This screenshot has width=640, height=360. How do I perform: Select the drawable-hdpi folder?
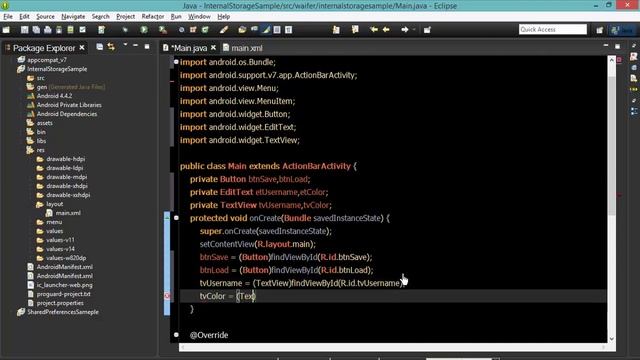click(65, 159)
